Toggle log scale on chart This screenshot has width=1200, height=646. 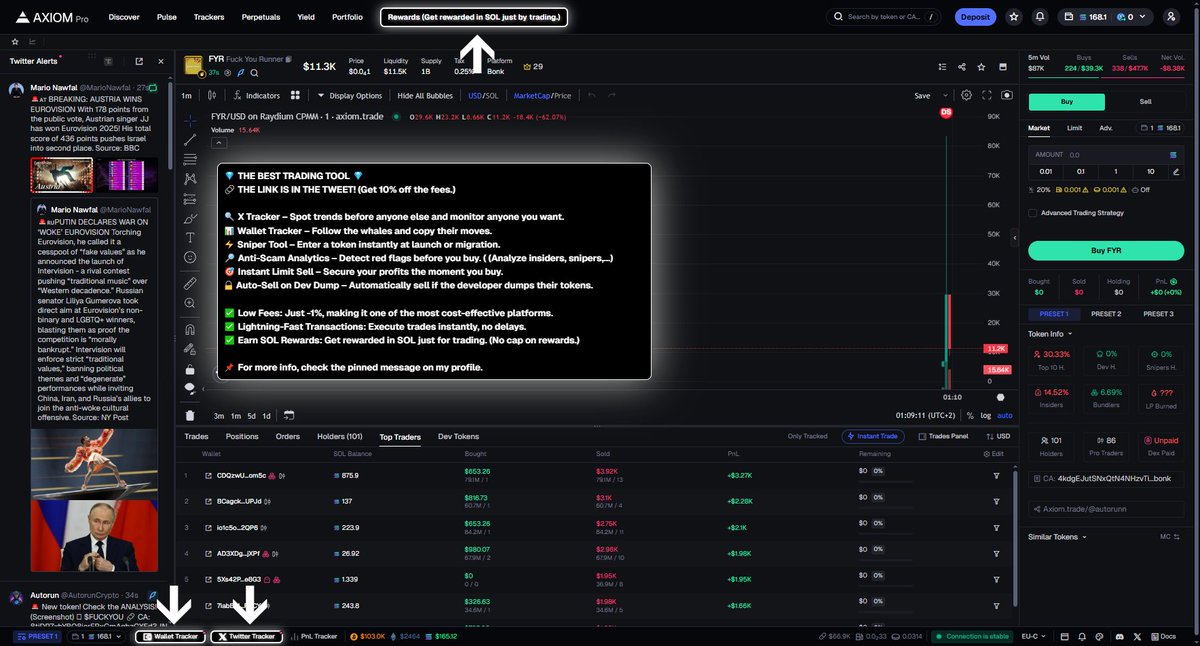point(986,415)
